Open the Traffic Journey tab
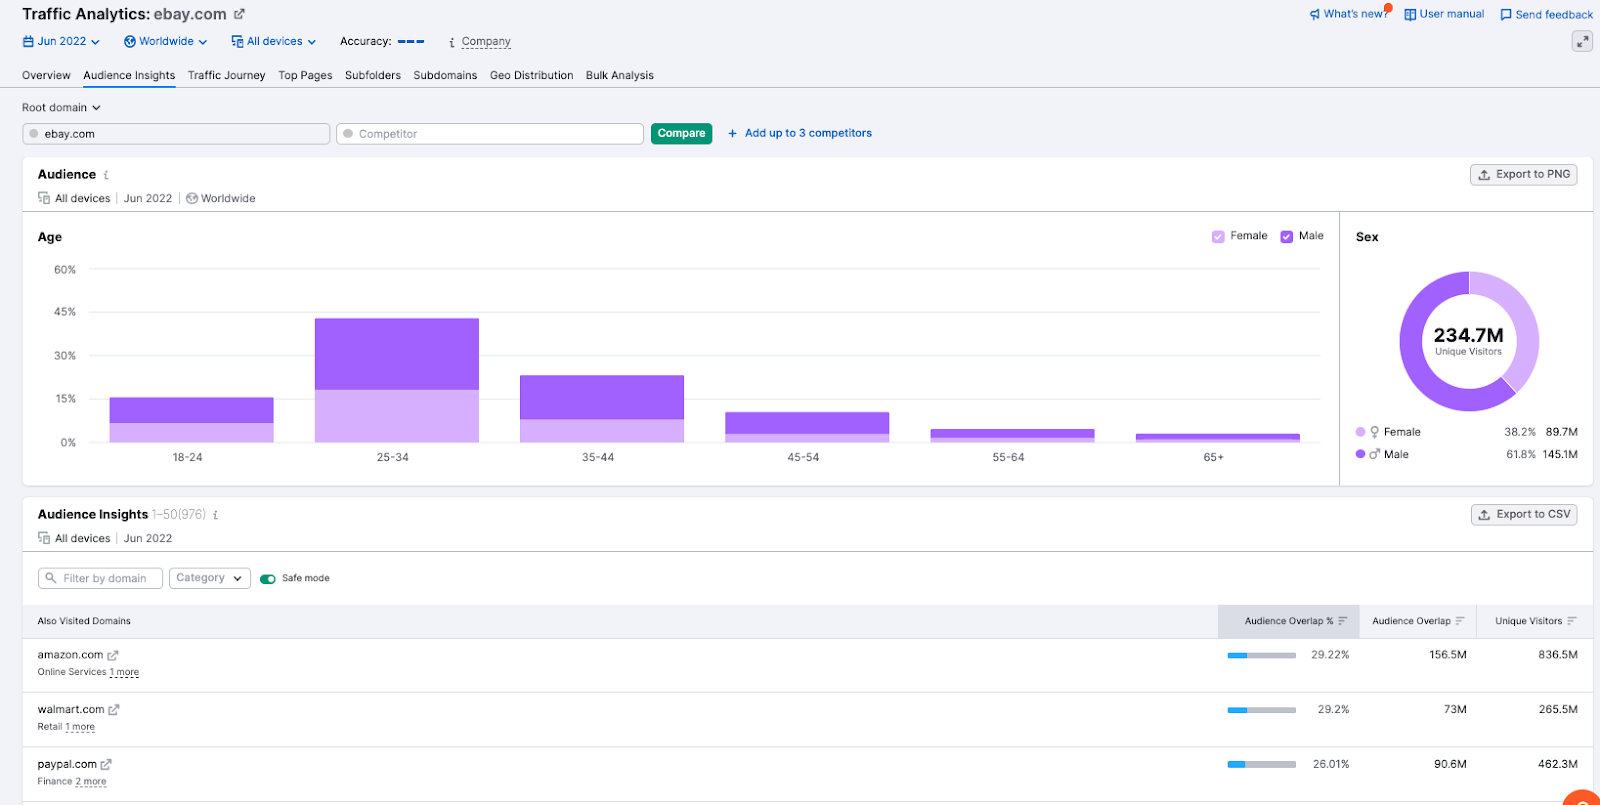This screenshot has width=1600, height=805. point(227,76)
